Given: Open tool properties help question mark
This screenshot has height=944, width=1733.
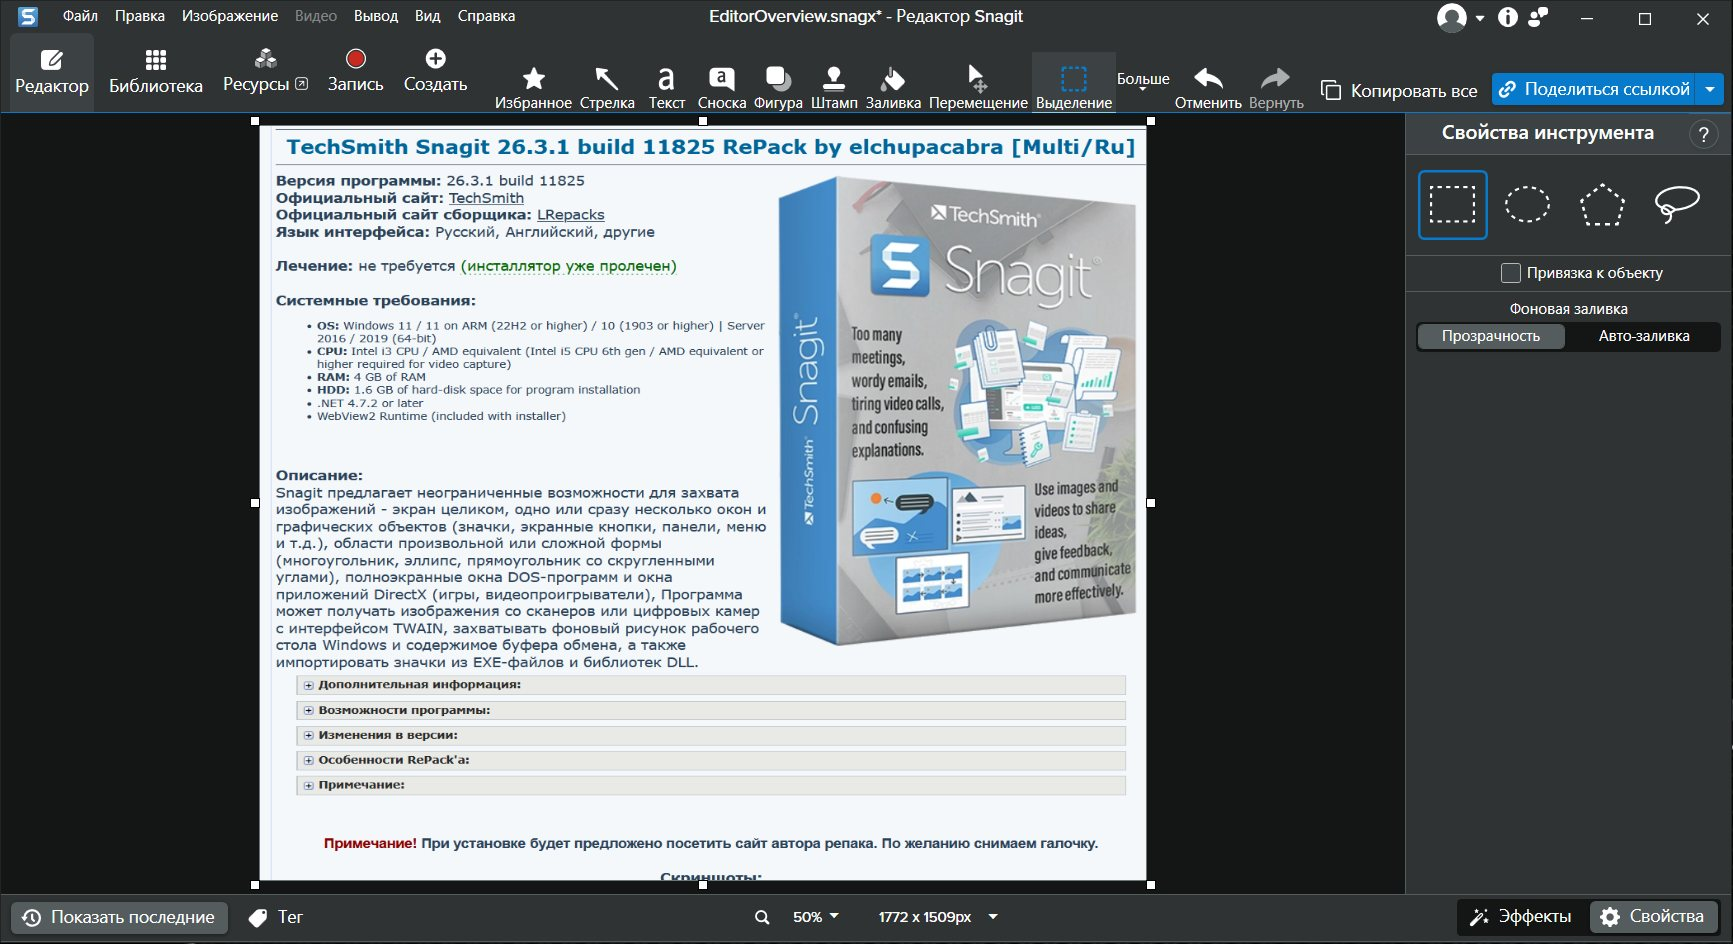Looking at the screenshot, I should pyautogui.click(x=1703, y=134).
